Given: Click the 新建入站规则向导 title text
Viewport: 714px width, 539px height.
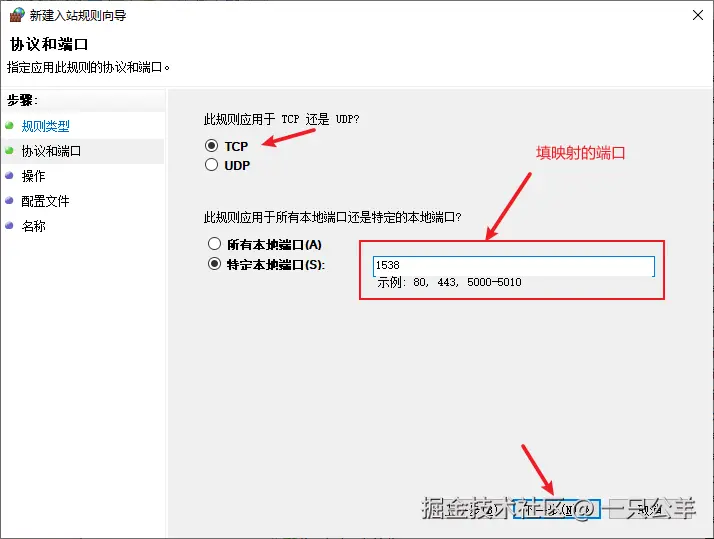Looking at the screenshot, I should (78, 15).
